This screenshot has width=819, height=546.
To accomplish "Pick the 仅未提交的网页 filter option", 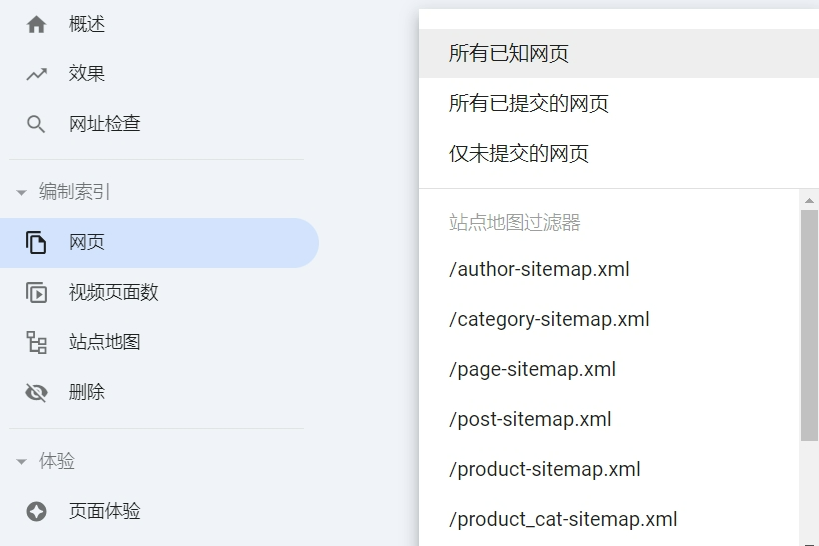I will coord(519,154).
